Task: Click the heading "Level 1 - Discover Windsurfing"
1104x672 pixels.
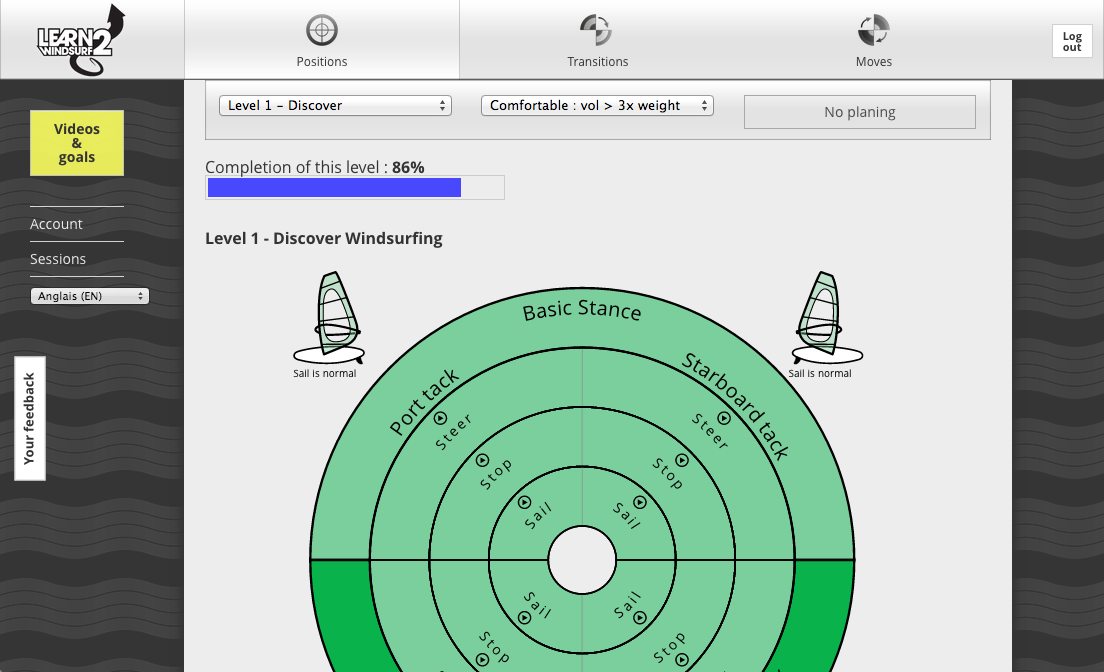Action: (x=324, y=238)
